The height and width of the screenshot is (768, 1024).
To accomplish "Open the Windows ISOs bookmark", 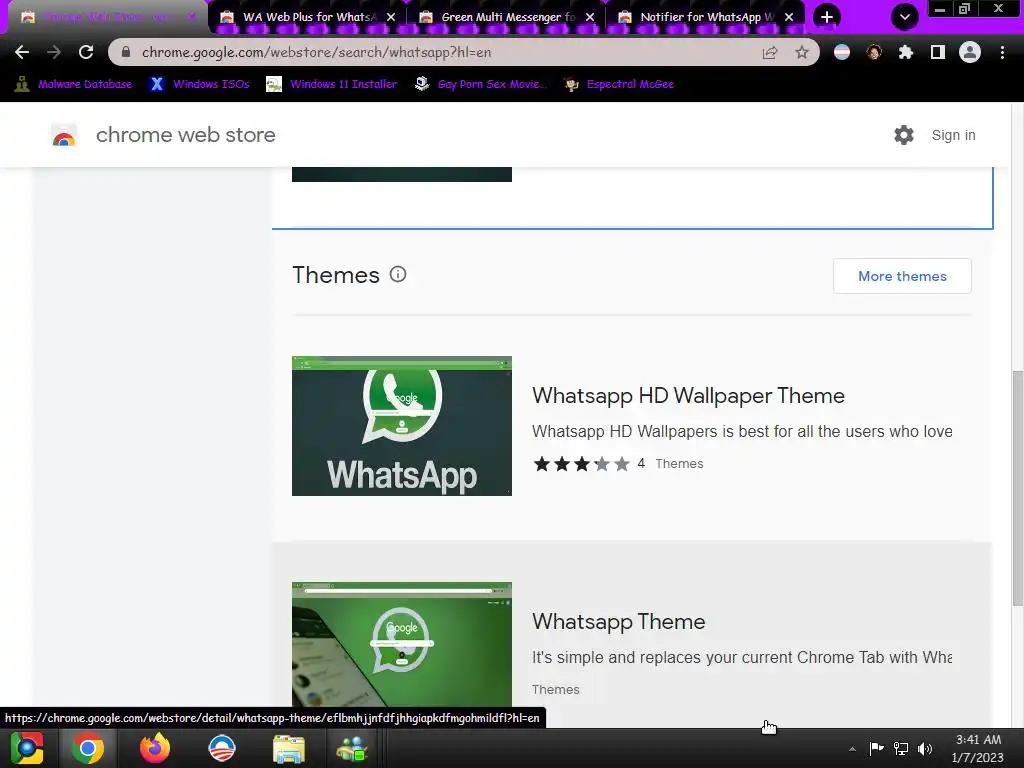I will pos(200,84).
